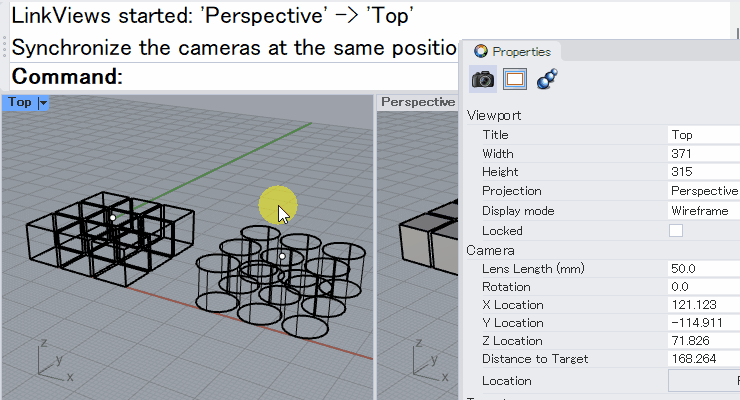Click the Command prompt input line
The width and height of the screenshot is (740, 400).
234,76
